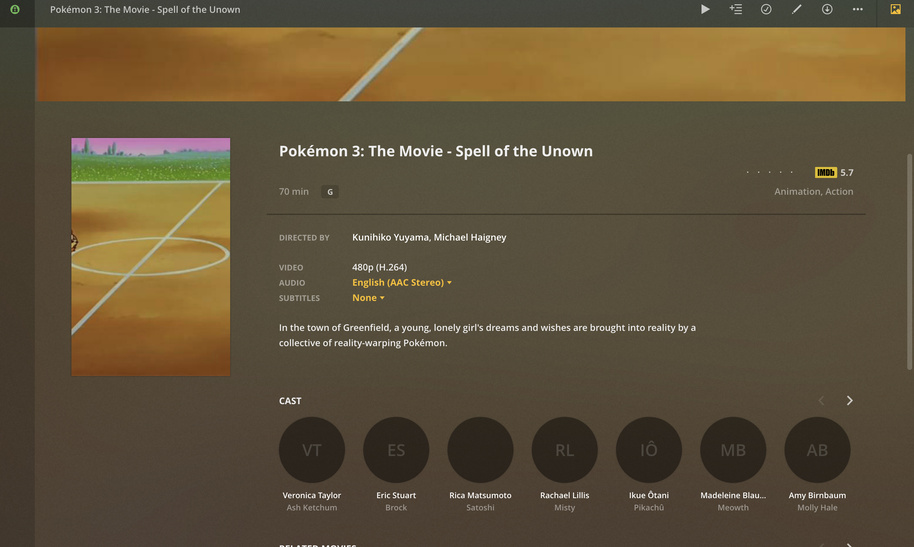Viewport: 914px width, 547px height.
Task: Click the 'Molly Hale' role text
Action: click(817, 508)
